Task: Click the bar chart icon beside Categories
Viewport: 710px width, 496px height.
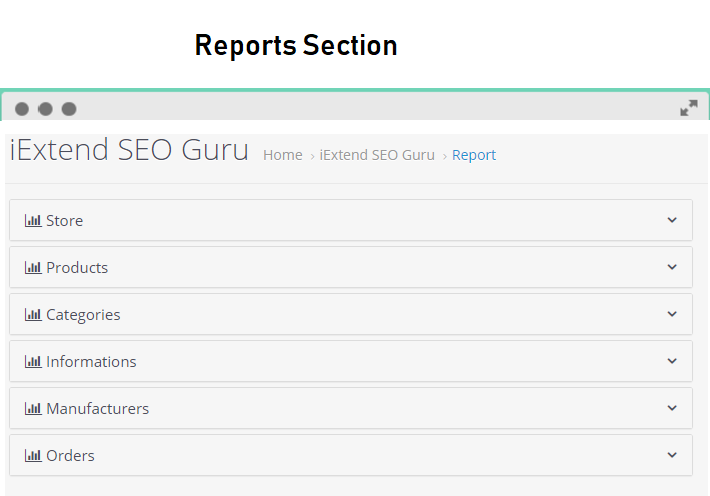Action: click(33, 314)
